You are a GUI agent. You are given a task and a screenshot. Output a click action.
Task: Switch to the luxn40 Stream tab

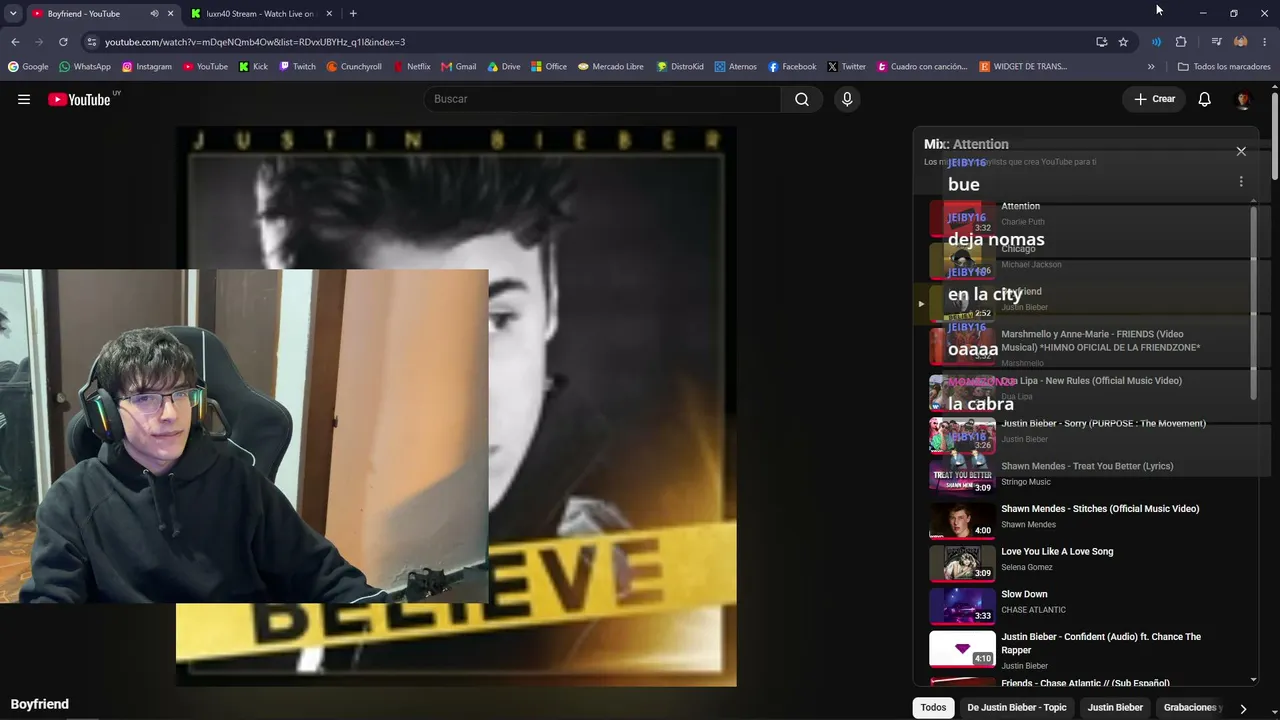tap(262, 14)
